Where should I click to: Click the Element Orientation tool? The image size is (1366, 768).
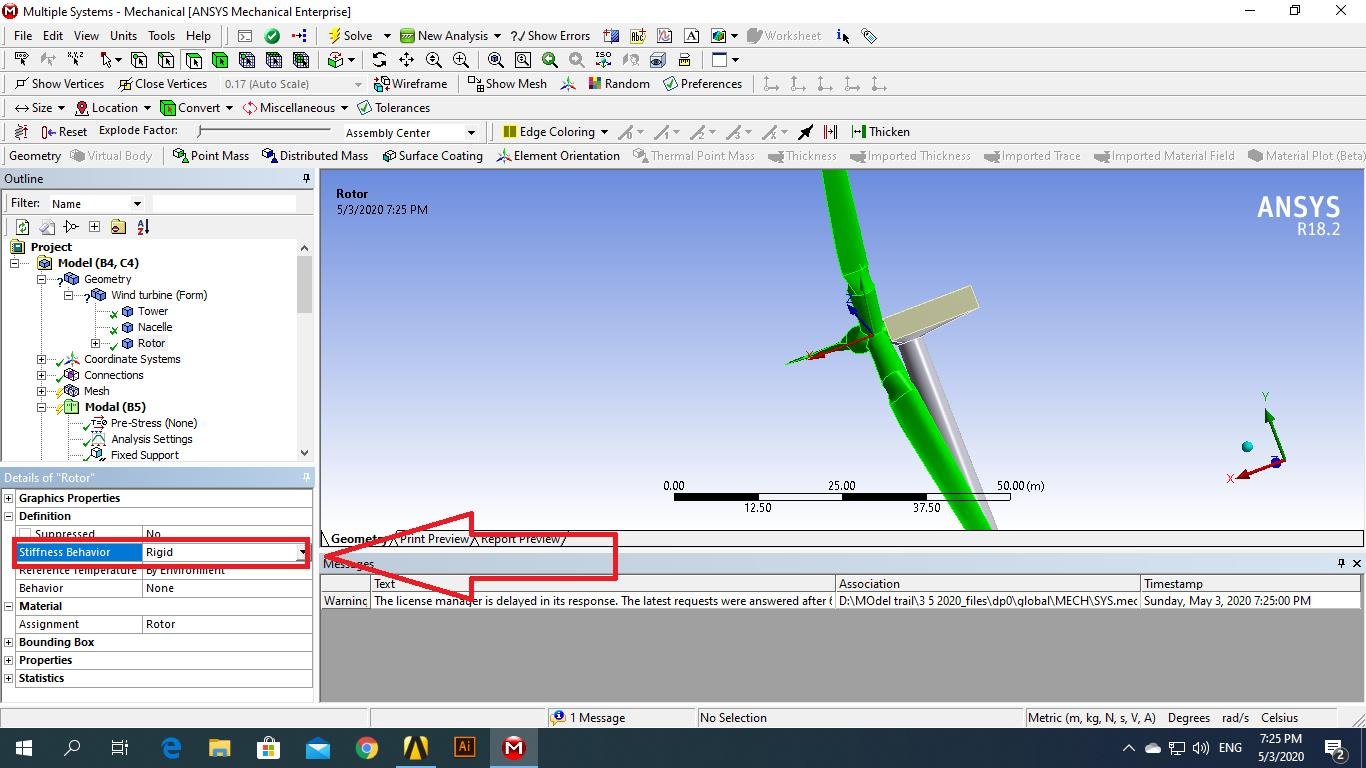[558, 156]
